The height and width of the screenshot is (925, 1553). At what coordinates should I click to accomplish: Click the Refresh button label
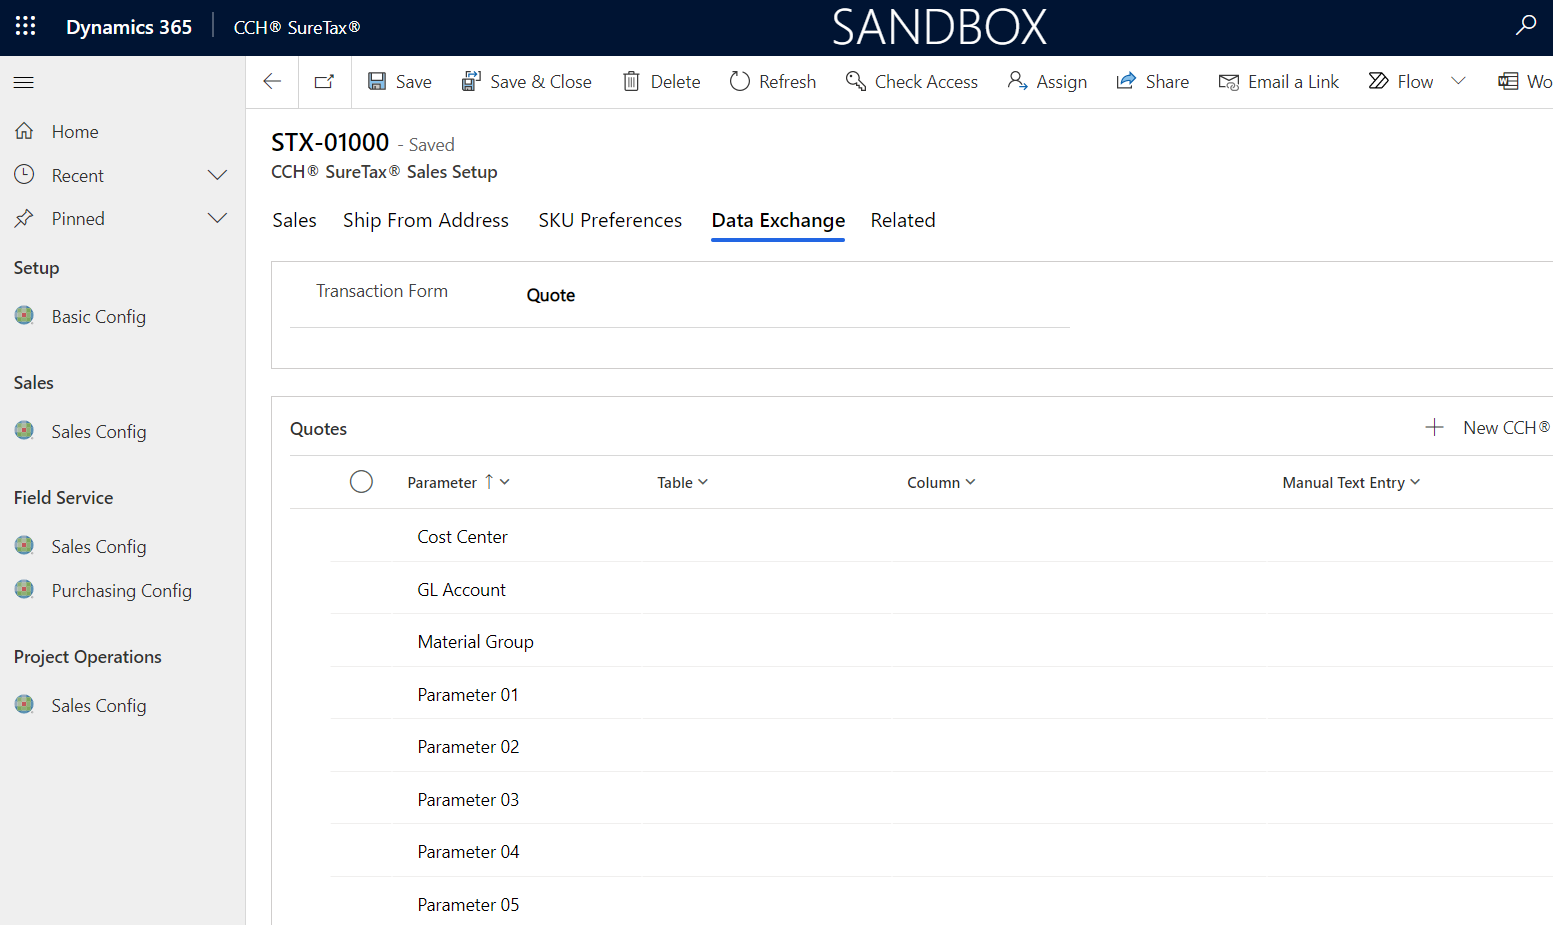[787, 82]
